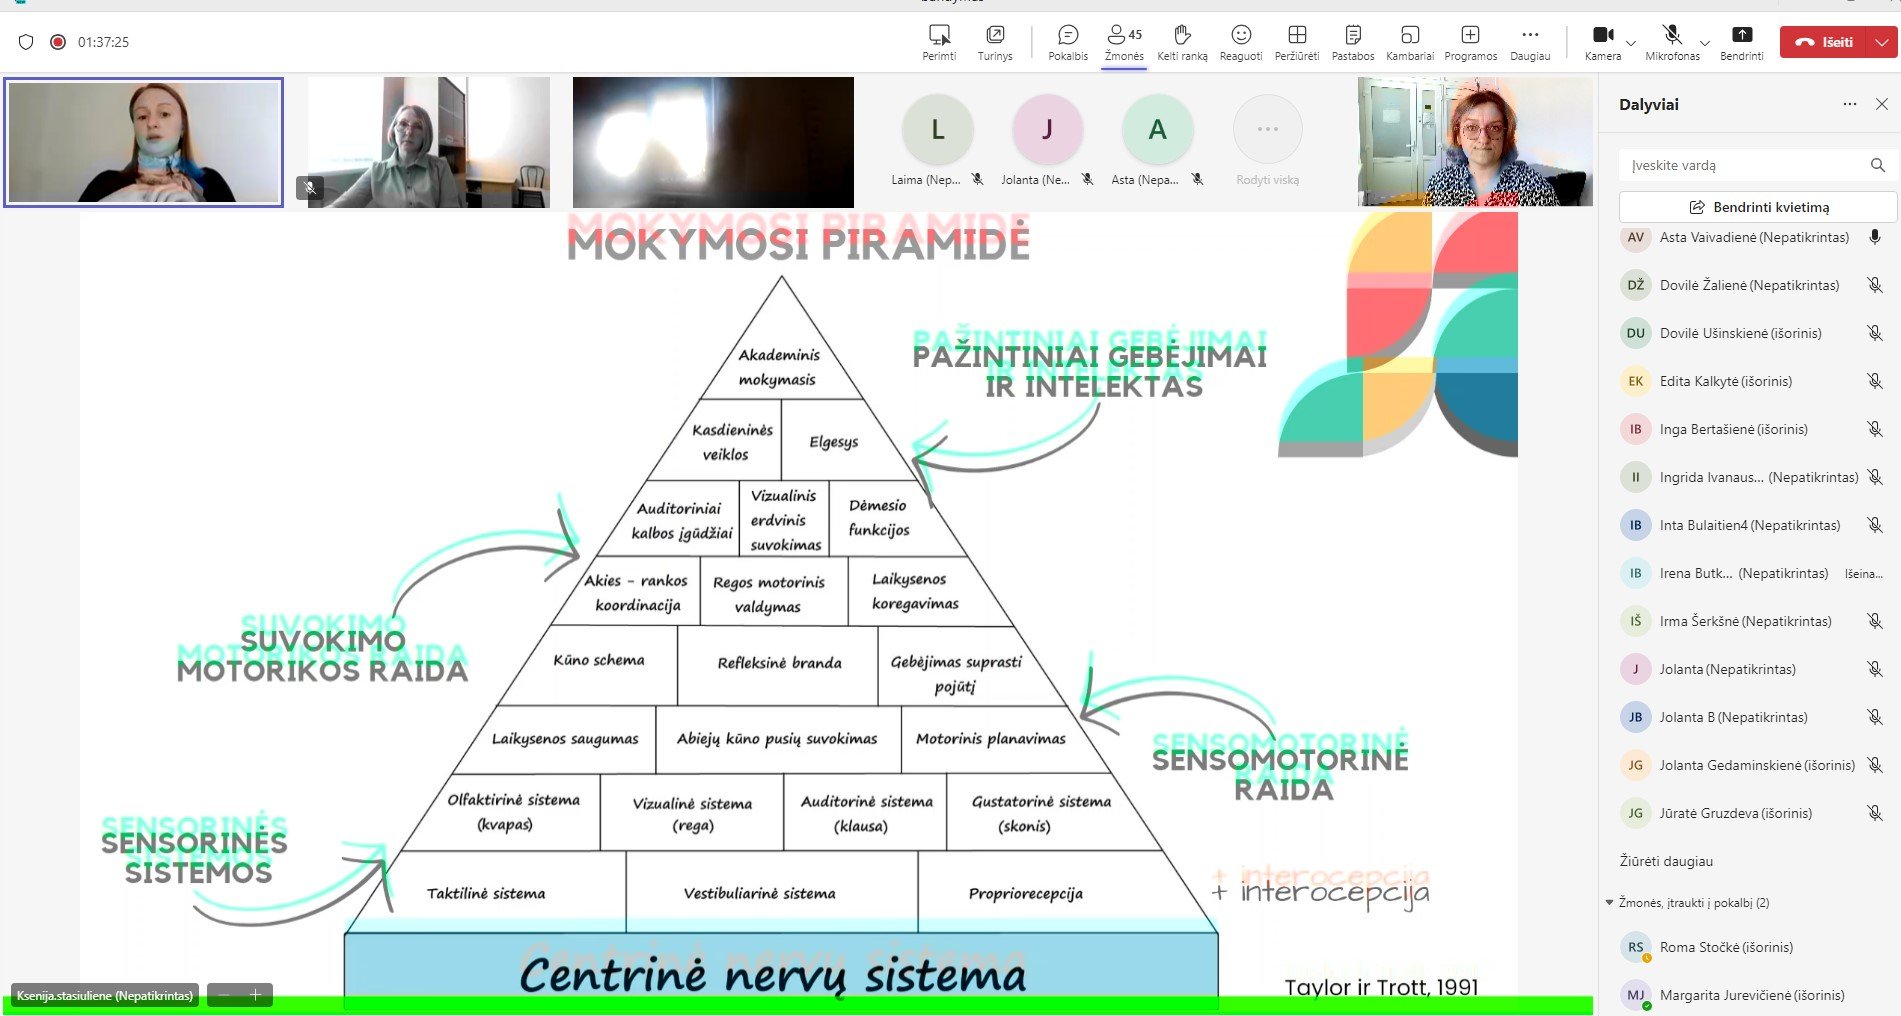The height and width of the screenshot is (1016, 1901).
Task: Toggle mic icon next to Asta Vaivadienė
Action: 1875,237
